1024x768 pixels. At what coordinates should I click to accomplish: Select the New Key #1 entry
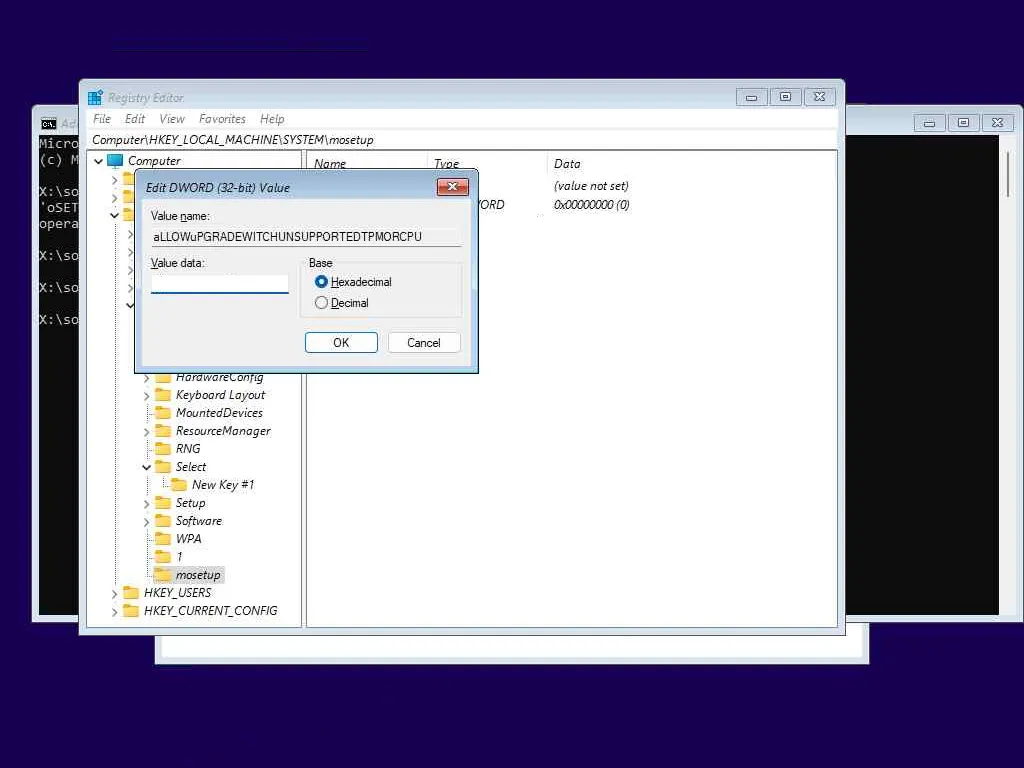click(x=223, y=485)
